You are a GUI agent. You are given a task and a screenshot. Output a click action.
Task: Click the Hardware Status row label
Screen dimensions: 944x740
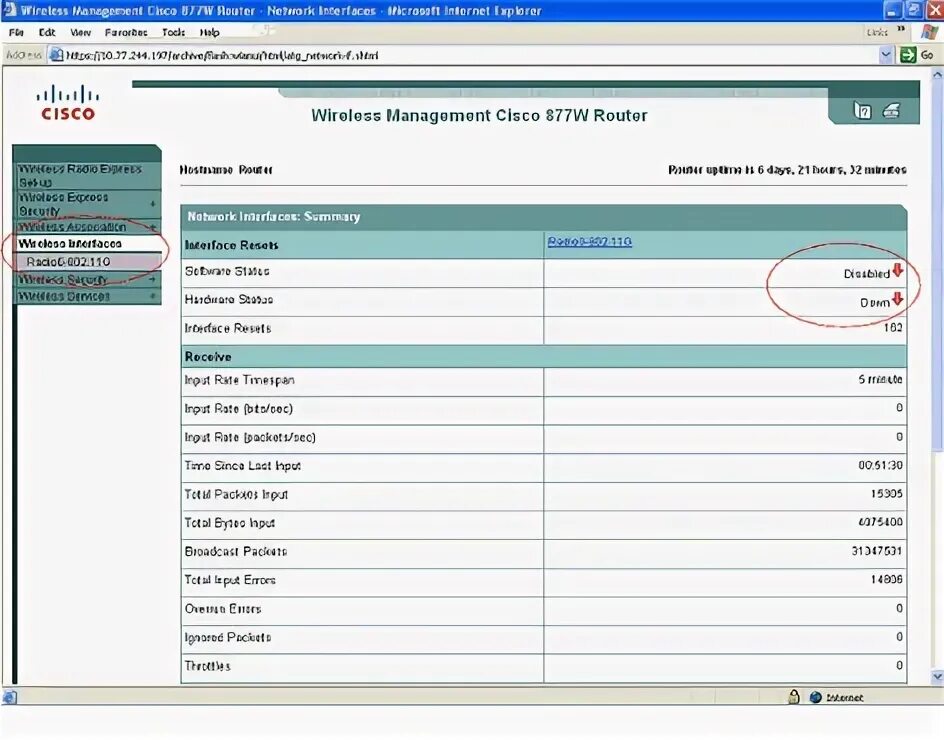click(x=229, y=299)
